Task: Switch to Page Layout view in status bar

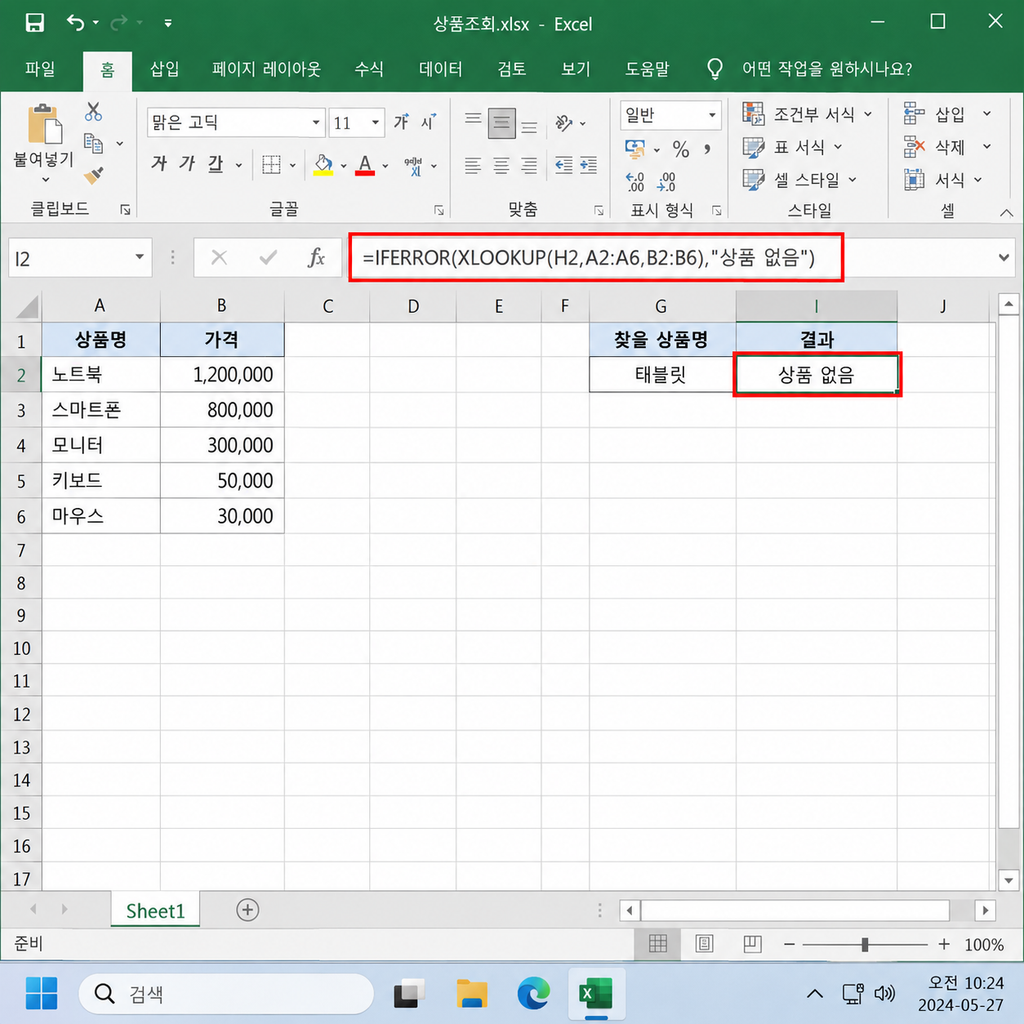Action: 704,944
